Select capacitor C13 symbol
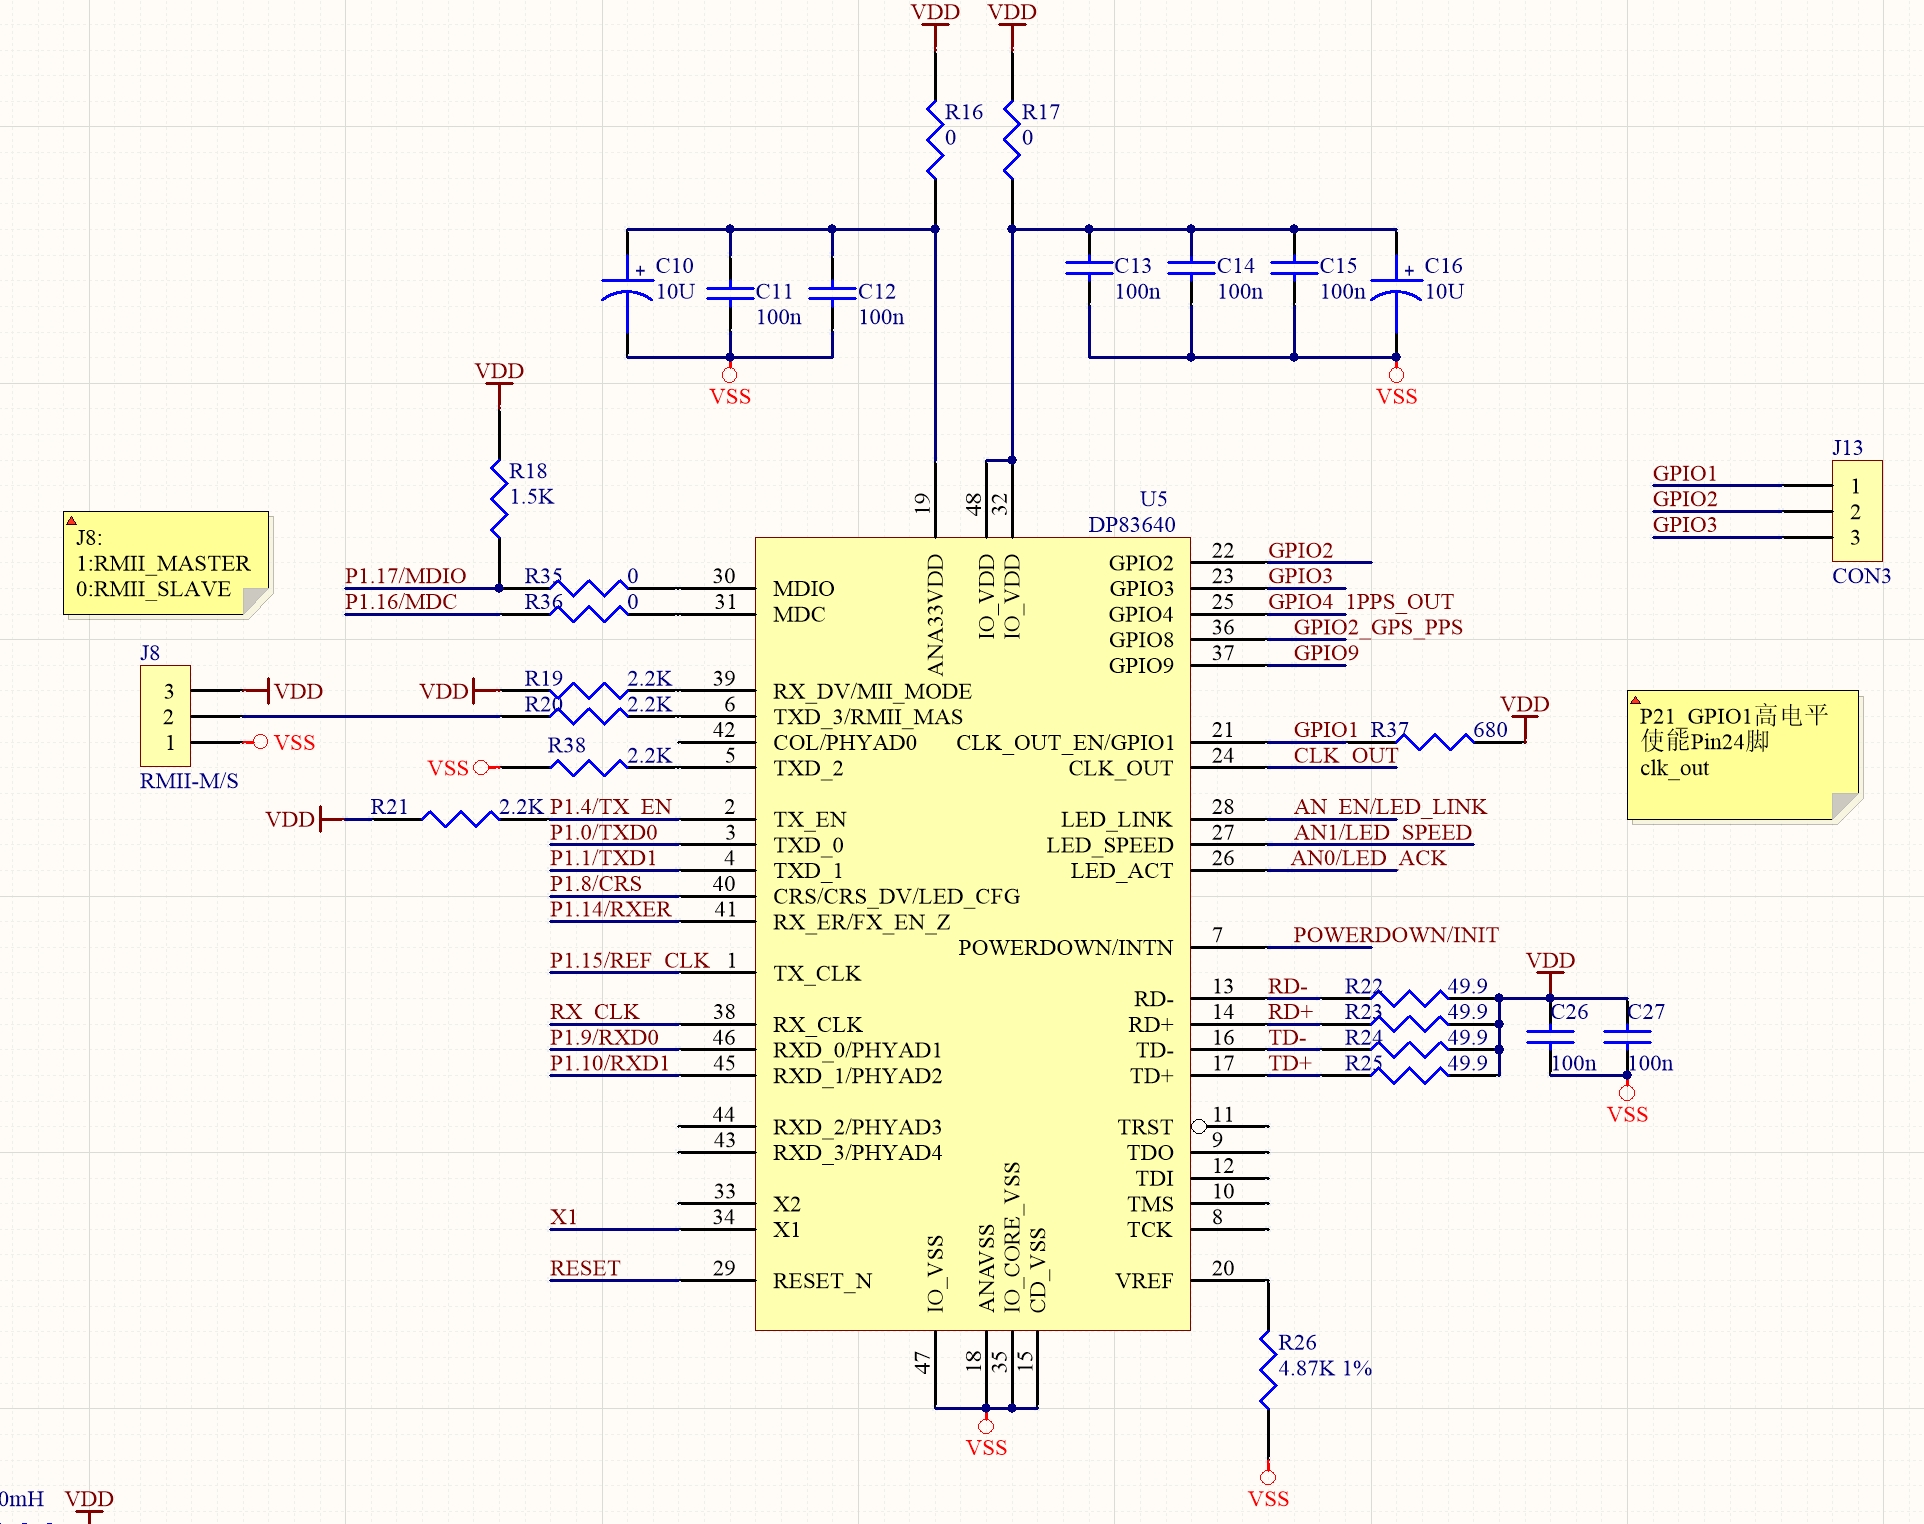 pos(1089,267)
